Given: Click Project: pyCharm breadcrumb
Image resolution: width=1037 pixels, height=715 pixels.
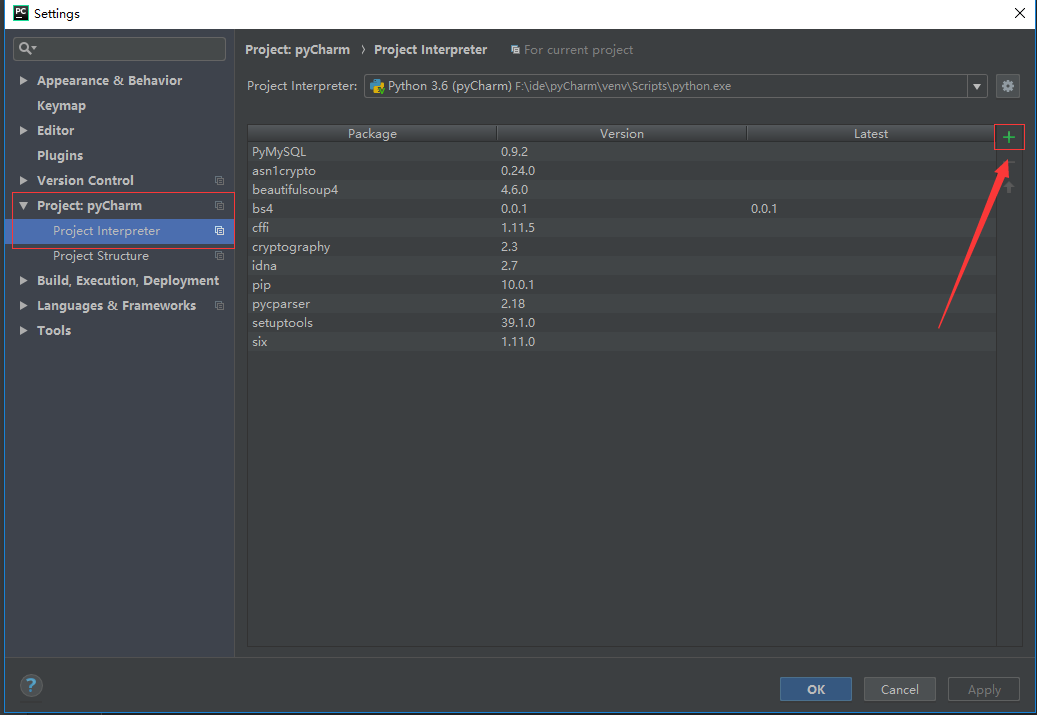Looking at the screenshot, I should pos(298,50).
